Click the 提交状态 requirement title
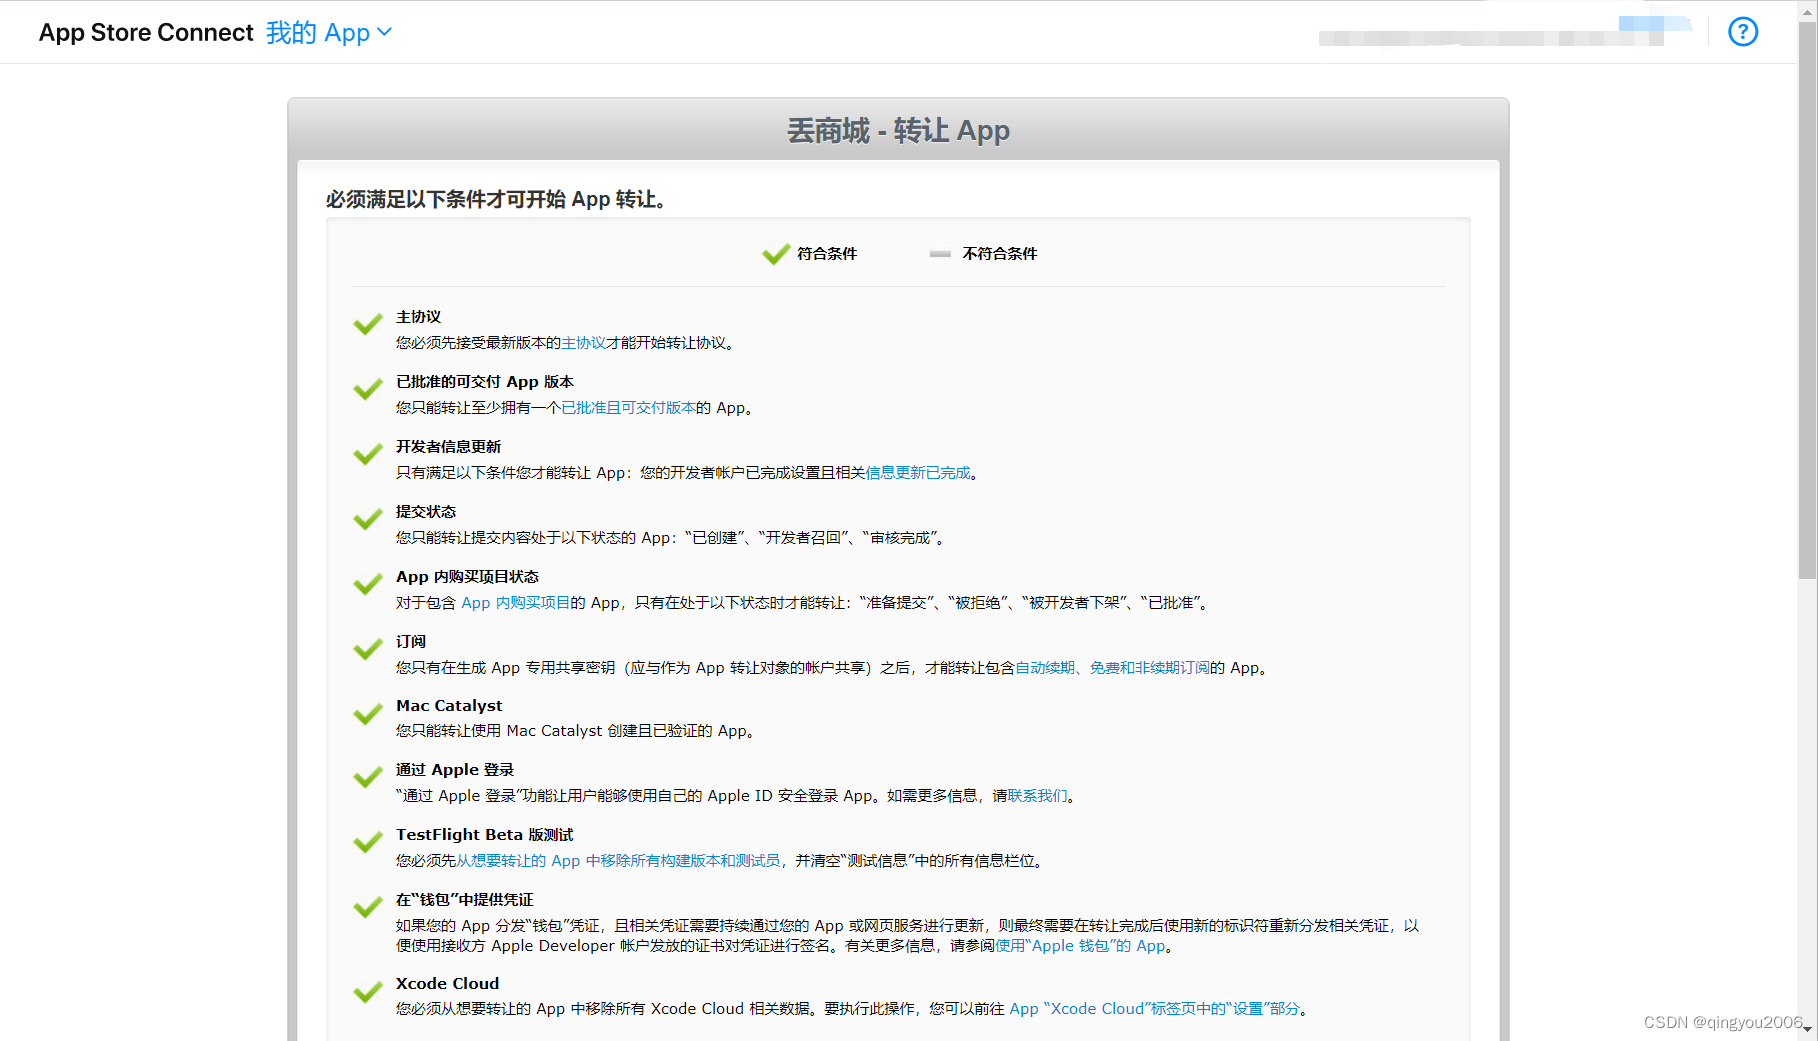 pyautogui.click(x=426, y=512)
